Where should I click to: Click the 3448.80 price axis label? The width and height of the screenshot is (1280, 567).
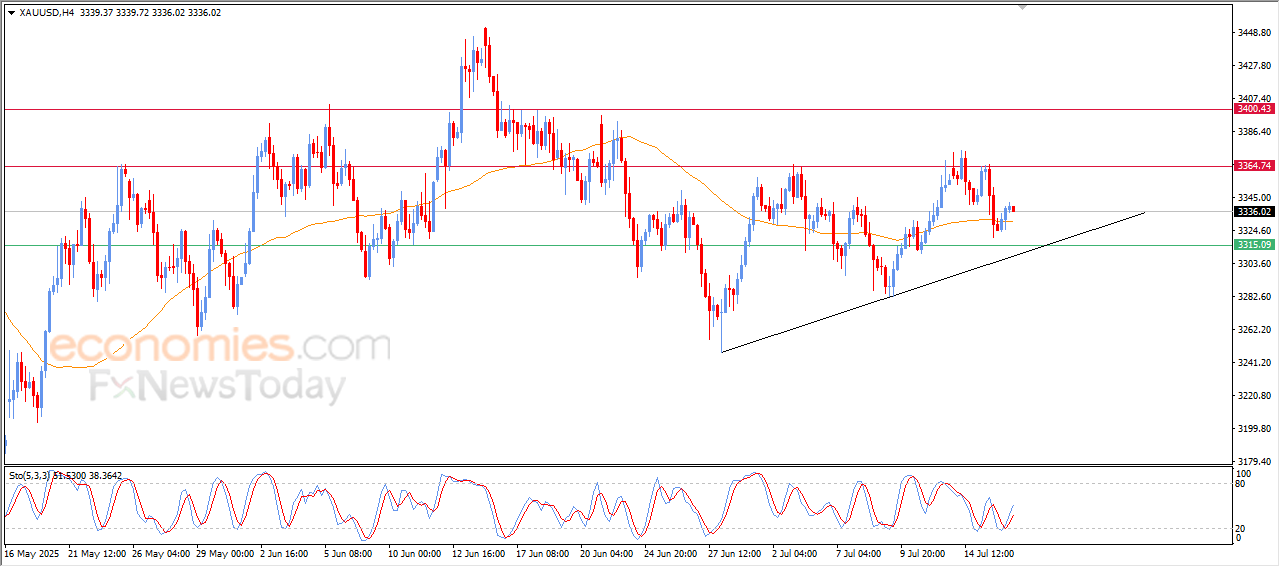click(x=1254, y=33)
